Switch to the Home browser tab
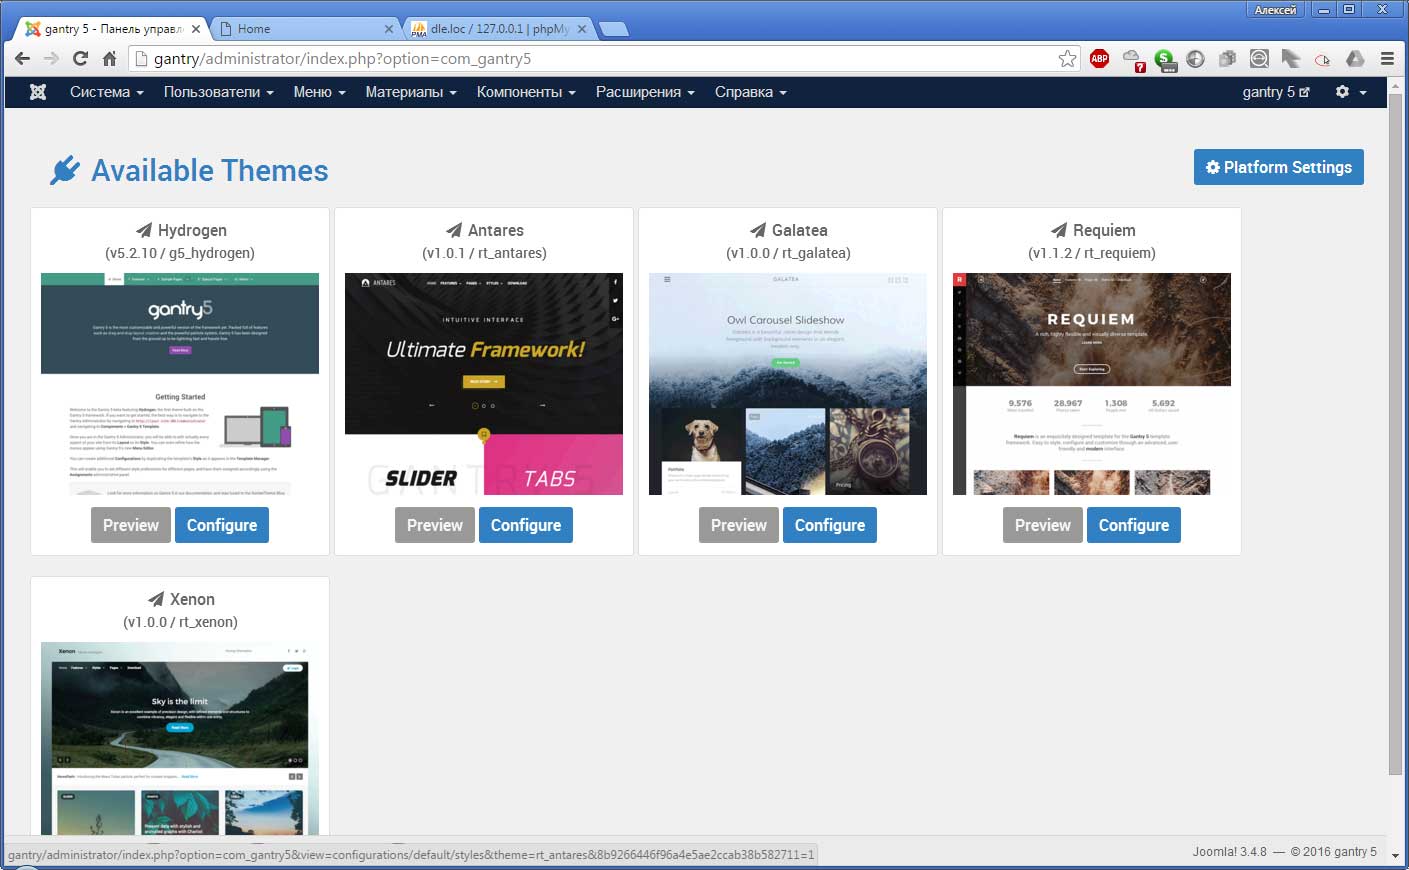1409x870 pixels. pyautogui.click(x=304, y=29)
